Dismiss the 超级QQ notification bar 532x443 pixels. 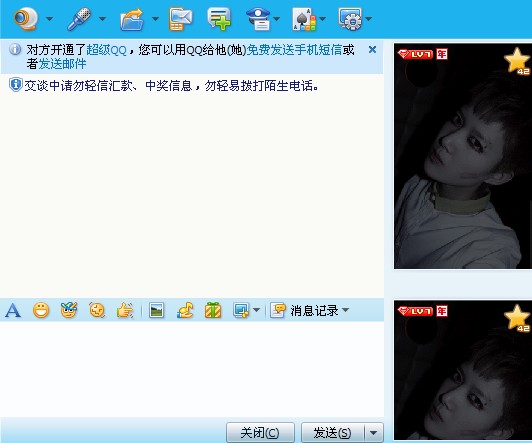click(372, 50)
